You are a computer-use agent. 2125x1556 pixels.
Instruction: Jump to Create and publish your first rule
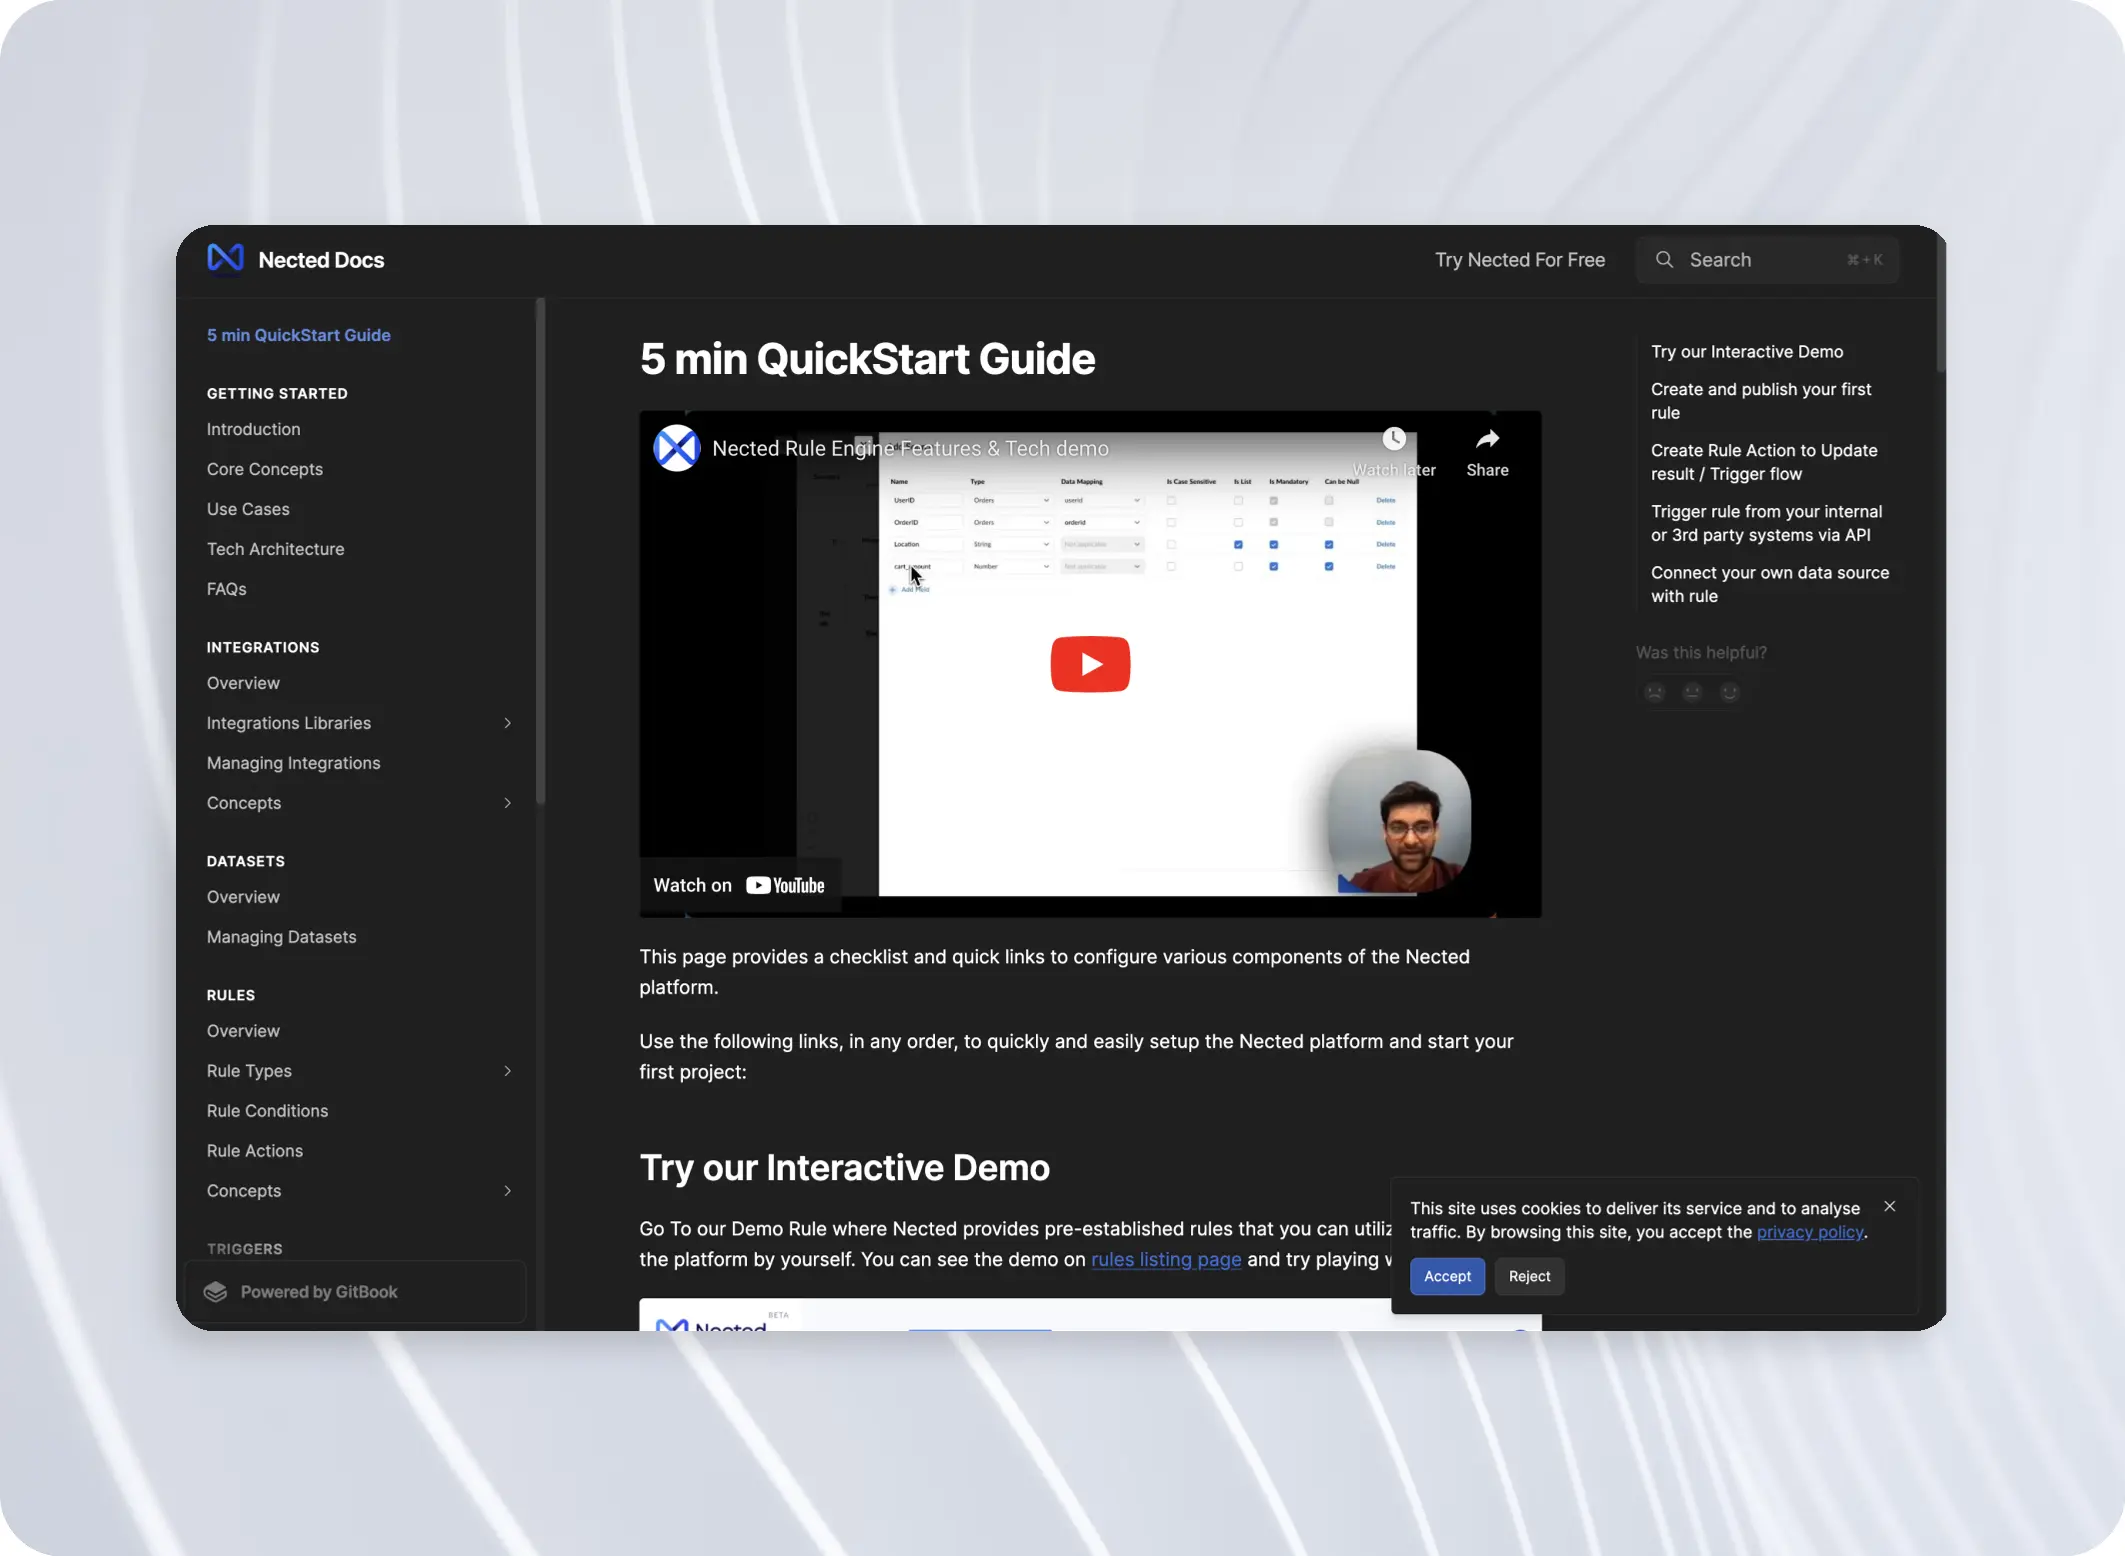click(1760, 401)
